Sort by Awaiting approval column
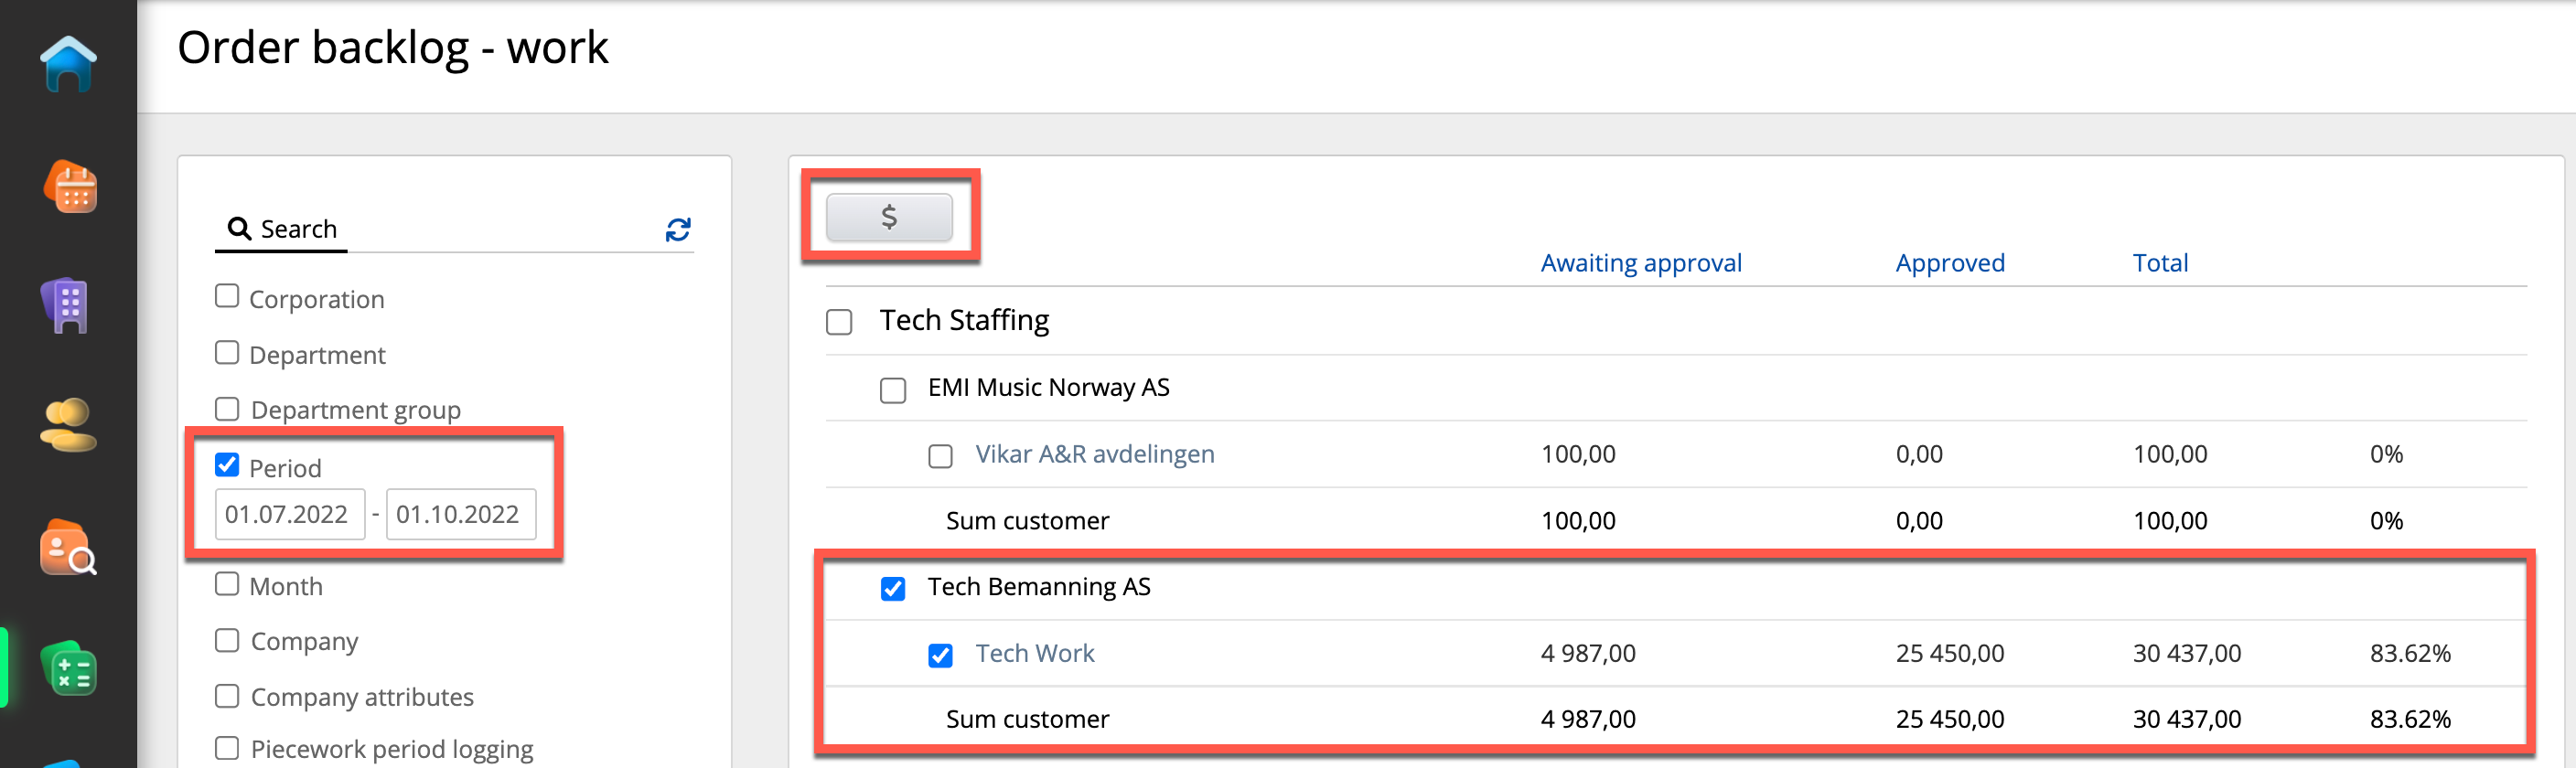The width and height of the screenshot is (2576, 768). click(x=1640, y=263)
